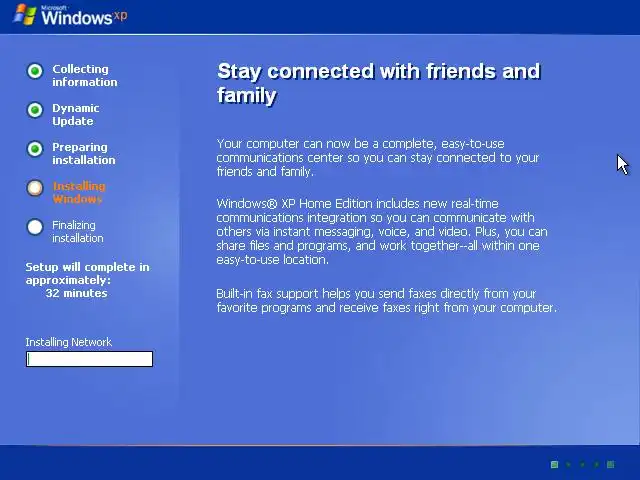Click the '32 minutes' time estimate
The image size is (640, 480).
click(76, 293)
